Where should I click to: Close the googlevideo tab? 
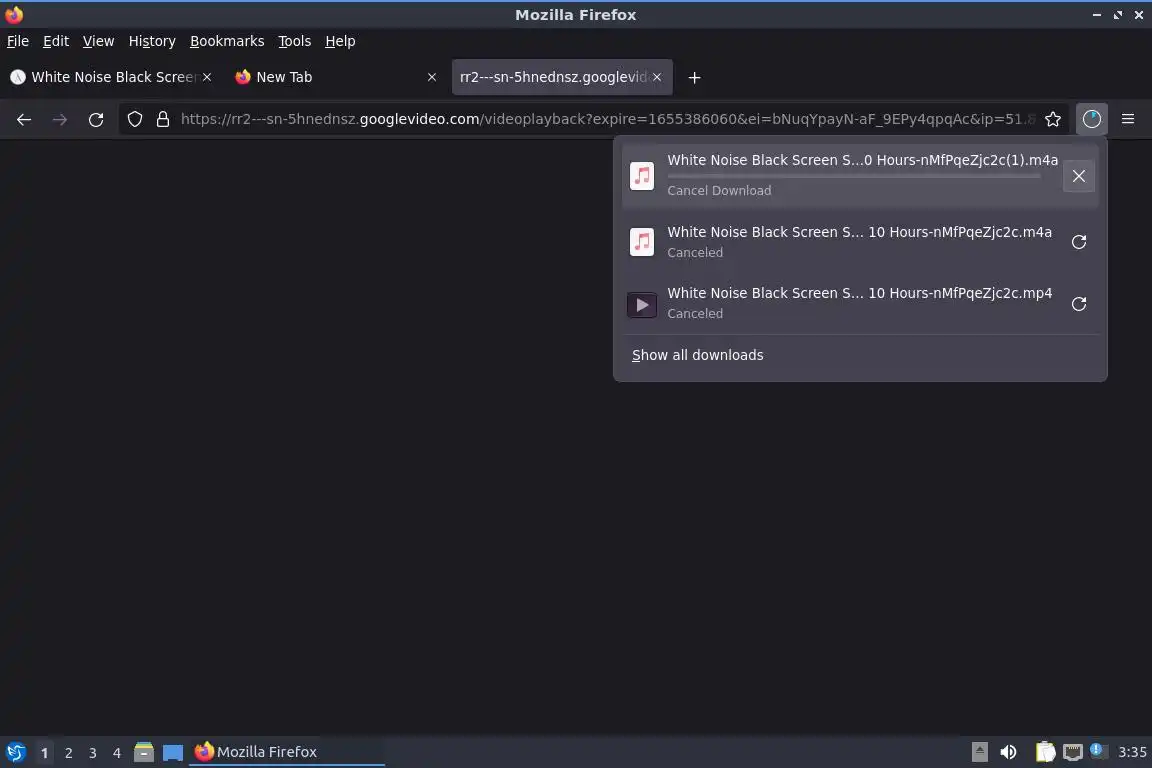click(x=657, y=77)
